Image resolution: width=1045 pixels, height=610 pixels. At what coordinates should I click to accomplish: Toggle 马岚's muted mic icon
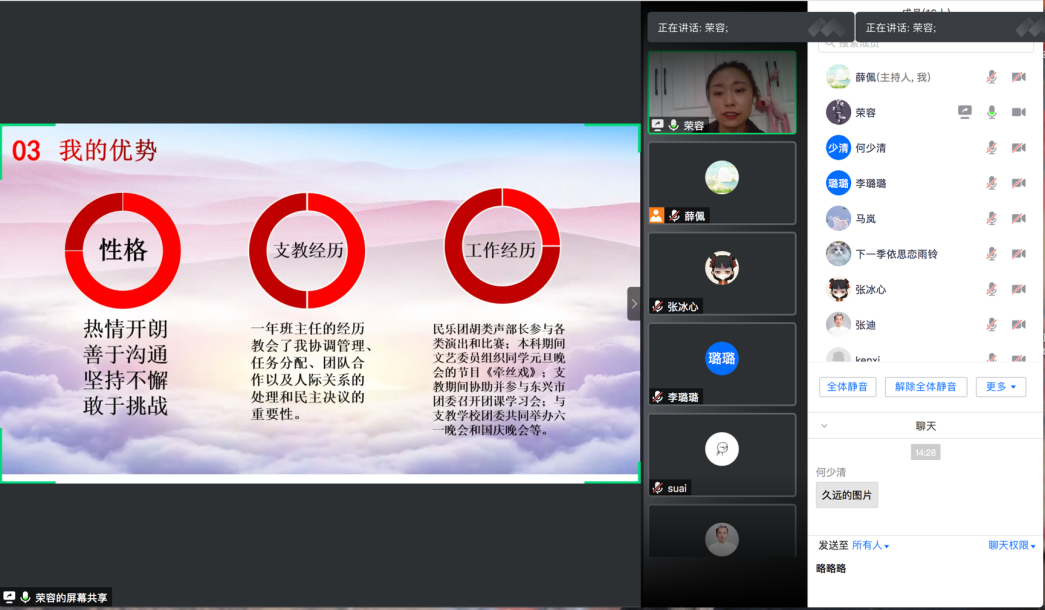[992, 218]
